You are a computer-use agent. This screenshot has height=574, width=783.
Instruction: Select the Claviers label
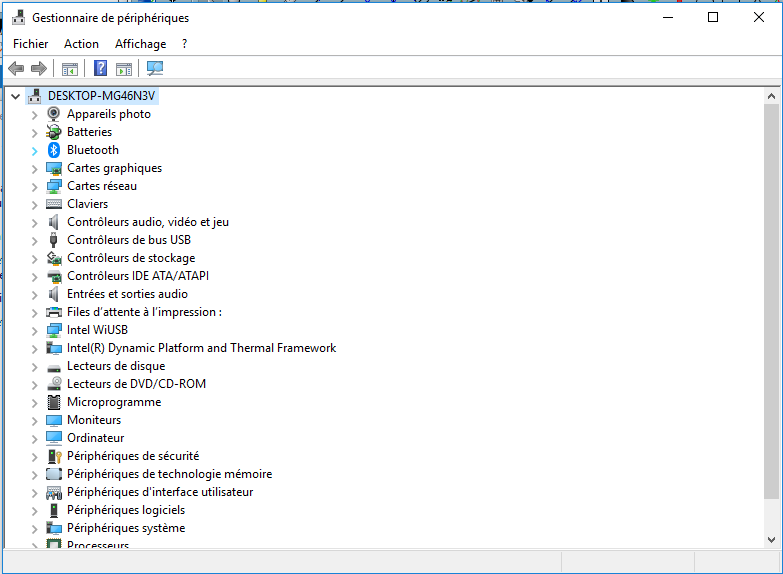(x=87, y=204)
